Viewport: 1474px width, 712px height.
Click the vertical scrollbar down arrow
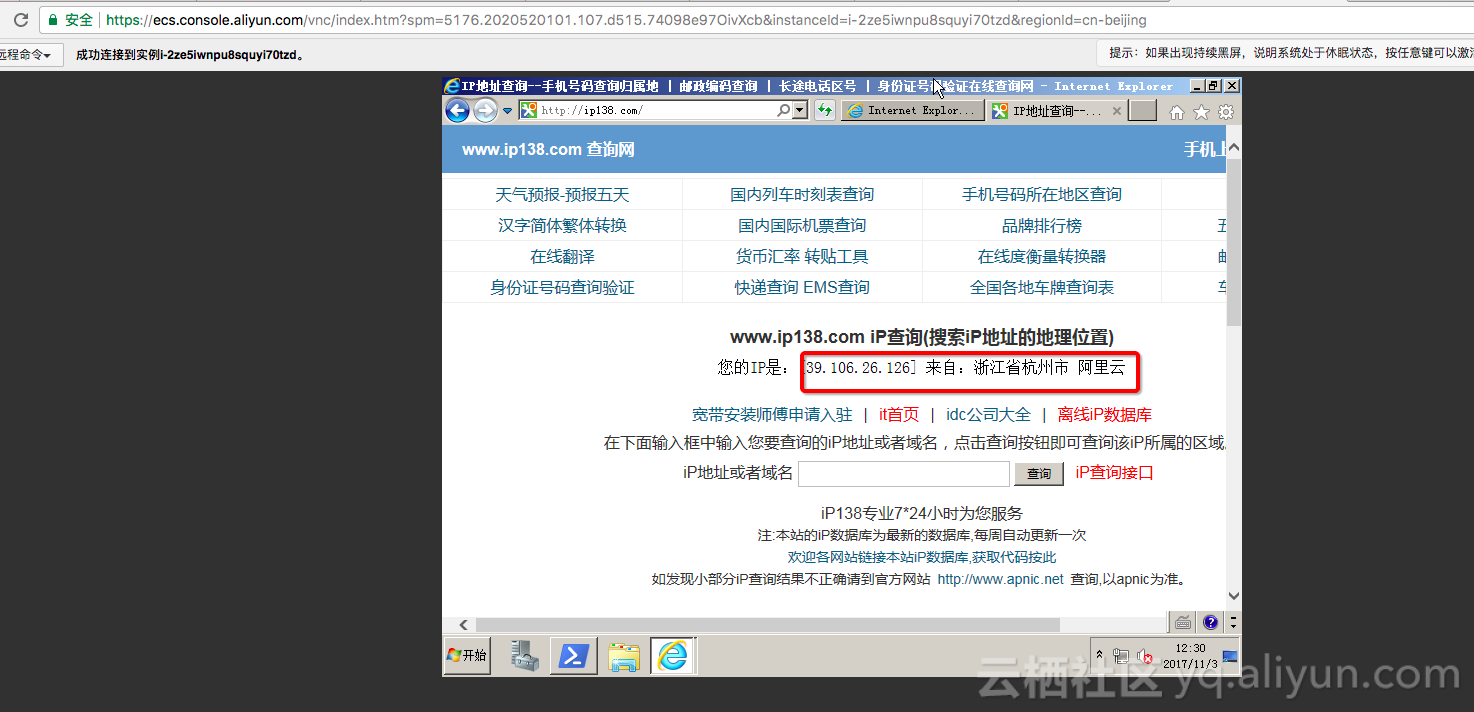point(1234,595)
